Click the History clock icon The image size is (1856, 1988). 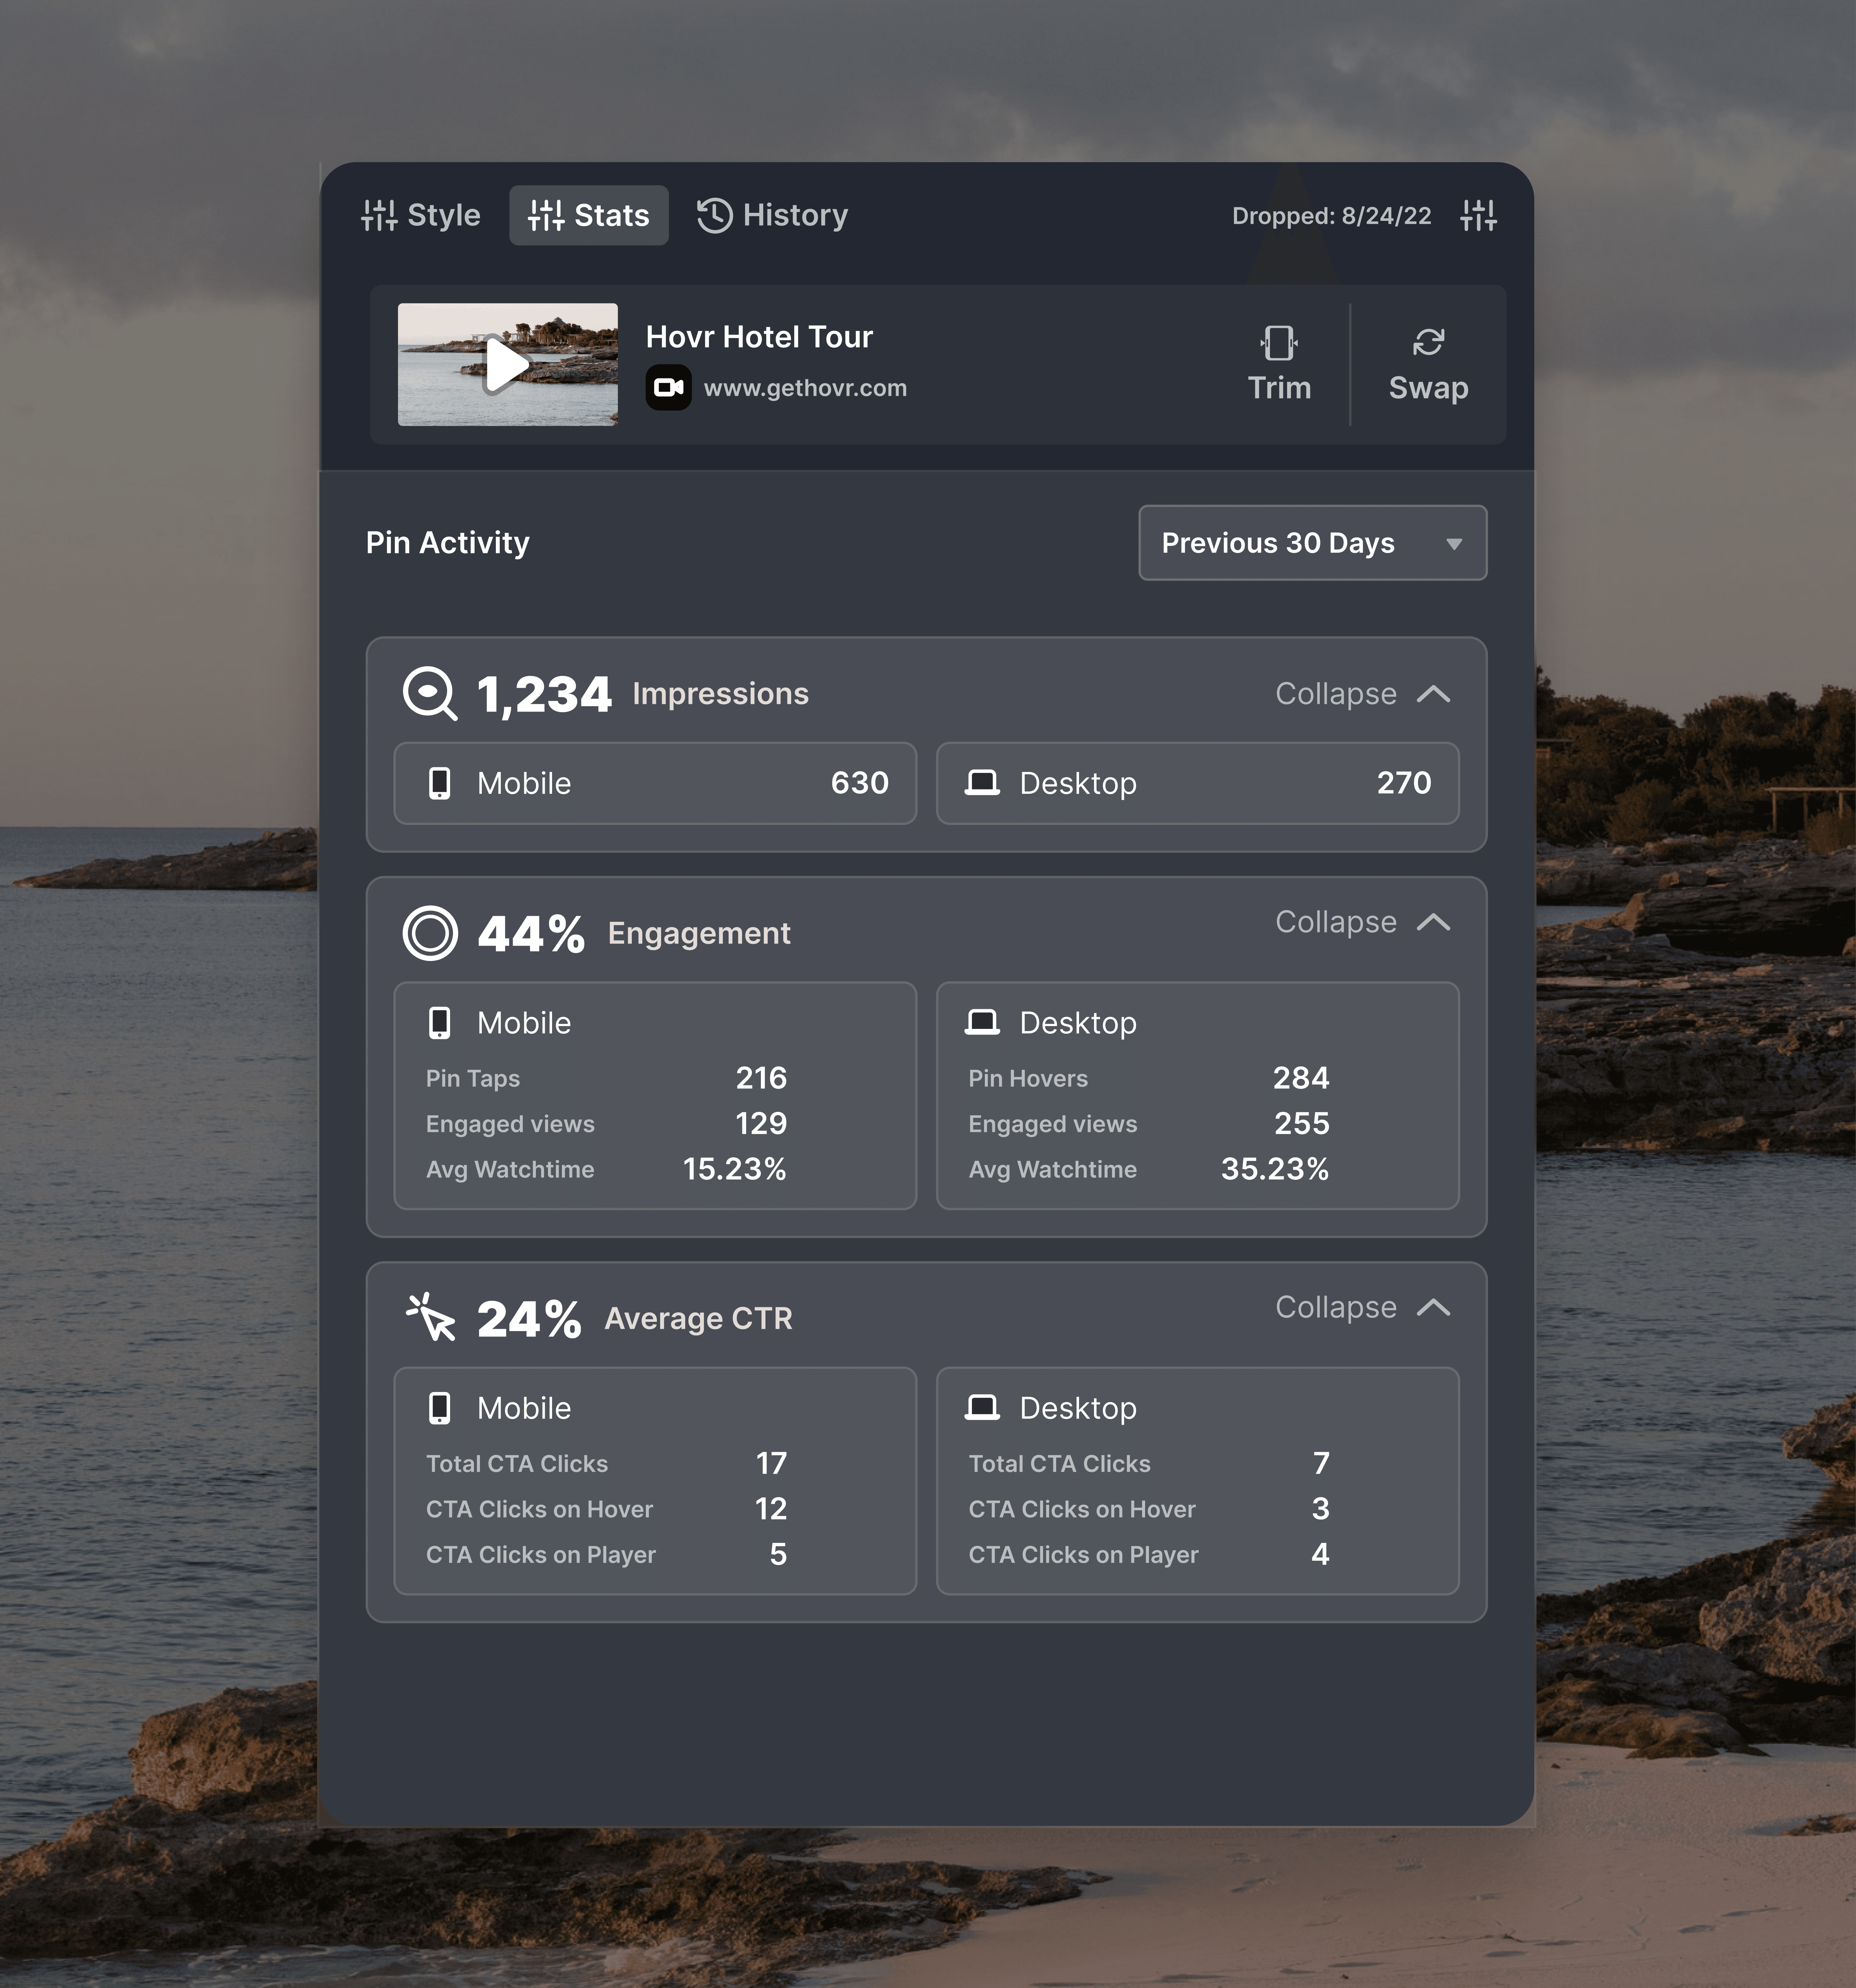point(714,215)
